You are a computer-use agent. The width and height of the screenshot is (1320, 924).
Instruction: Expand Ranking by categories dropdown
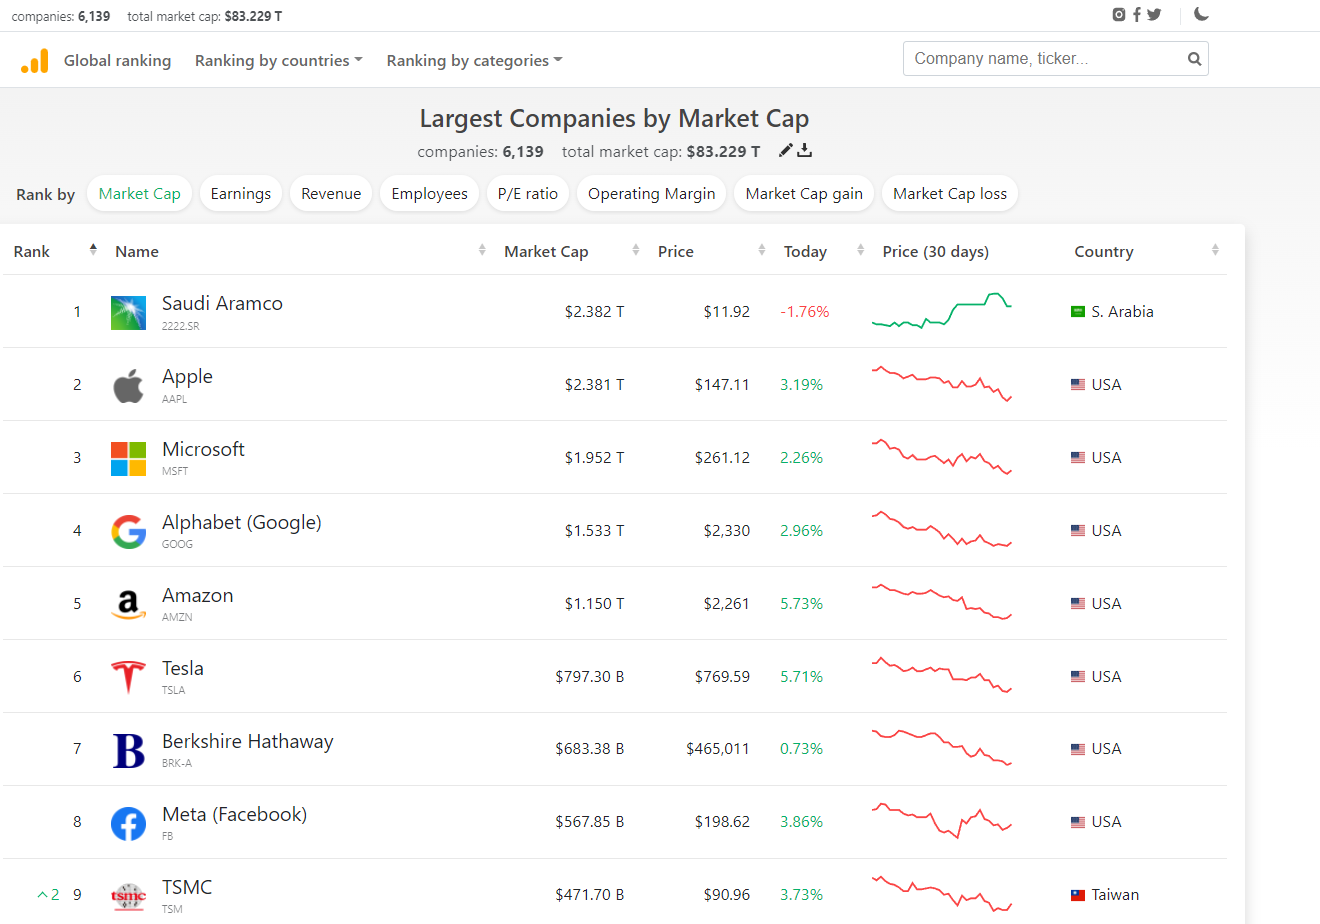(x=474, y=61)
